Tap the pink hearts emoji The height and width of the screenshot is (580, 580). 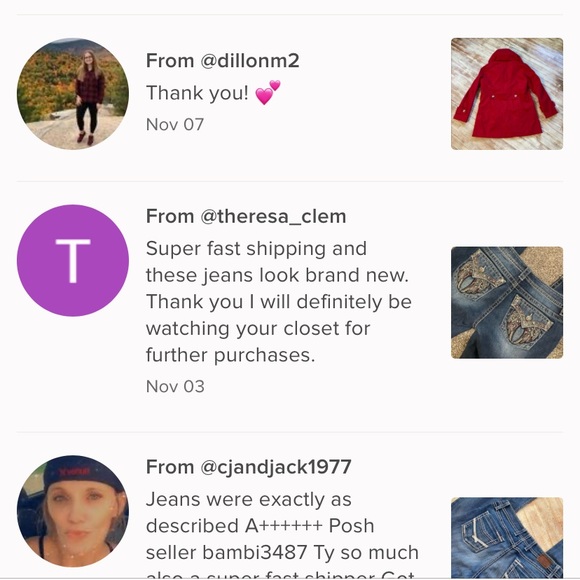coord(268,92)
